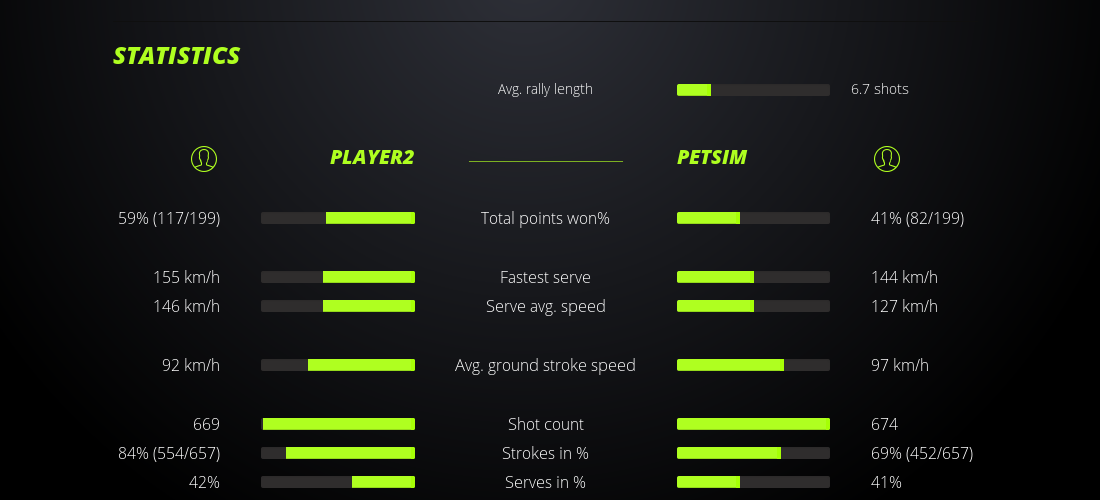Click PLAYER2's Fastest serve bar
This screenshot has width=1100, height=500.
pos(338,277)
